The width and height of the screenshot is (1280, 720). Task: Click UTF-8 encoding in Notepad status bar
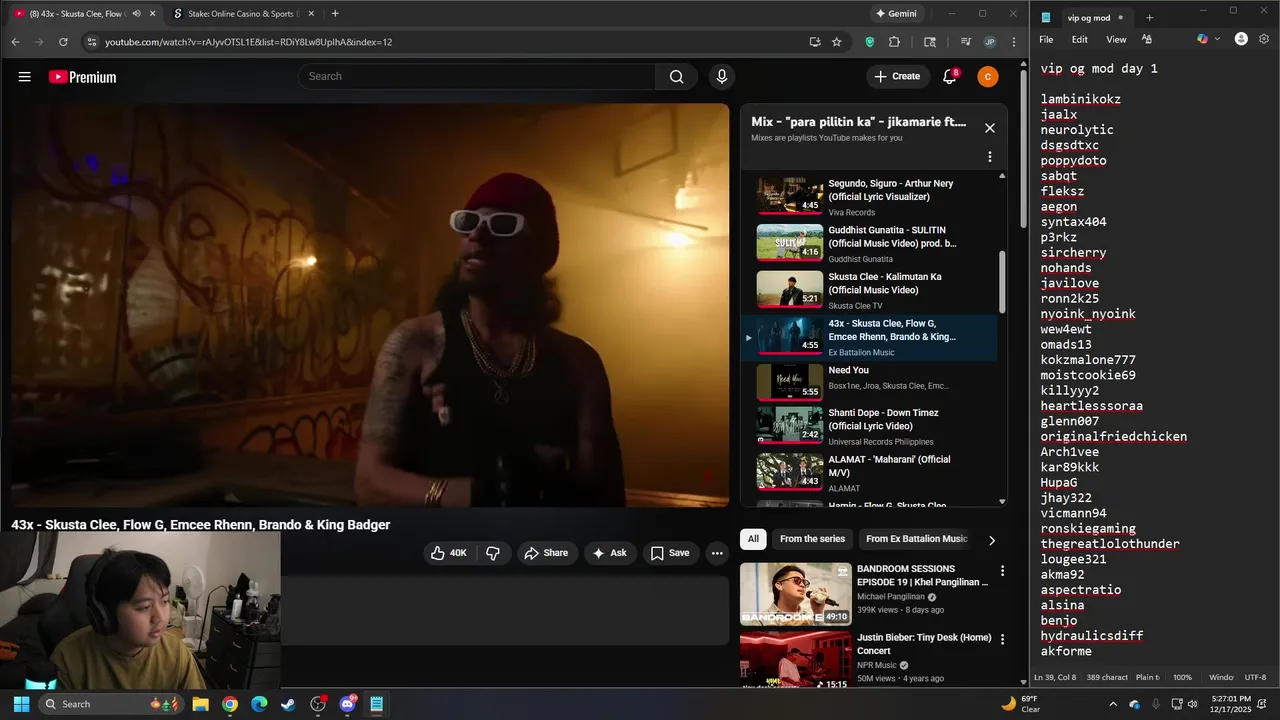pos(1256,677)
